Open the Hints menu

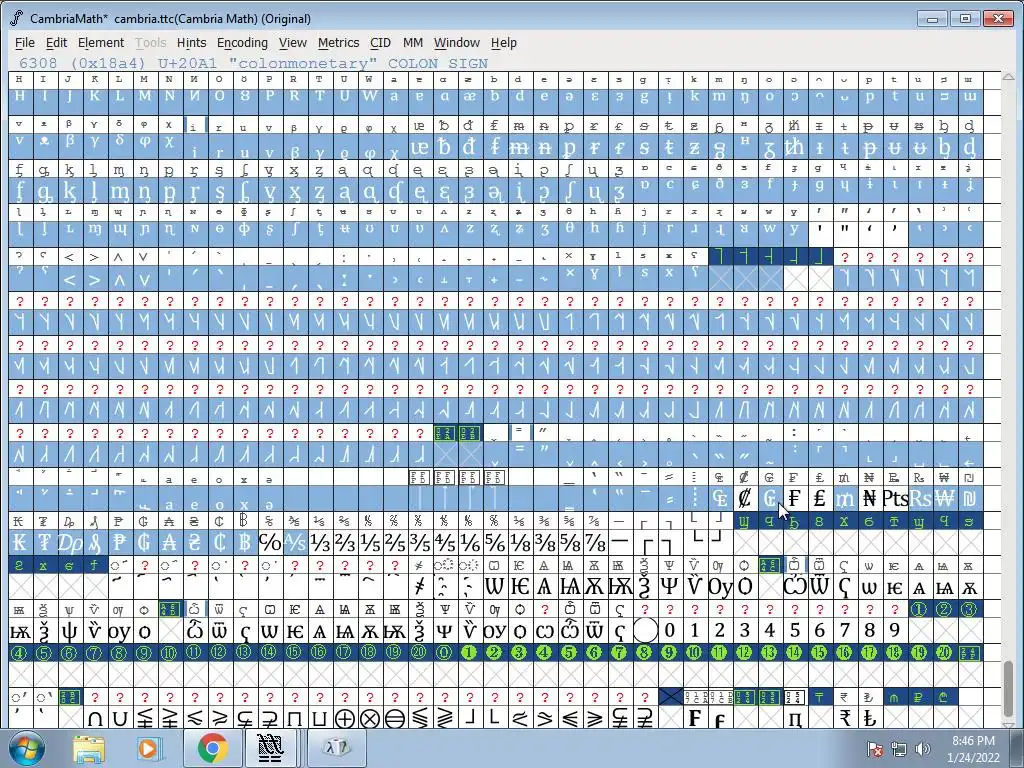191,42
